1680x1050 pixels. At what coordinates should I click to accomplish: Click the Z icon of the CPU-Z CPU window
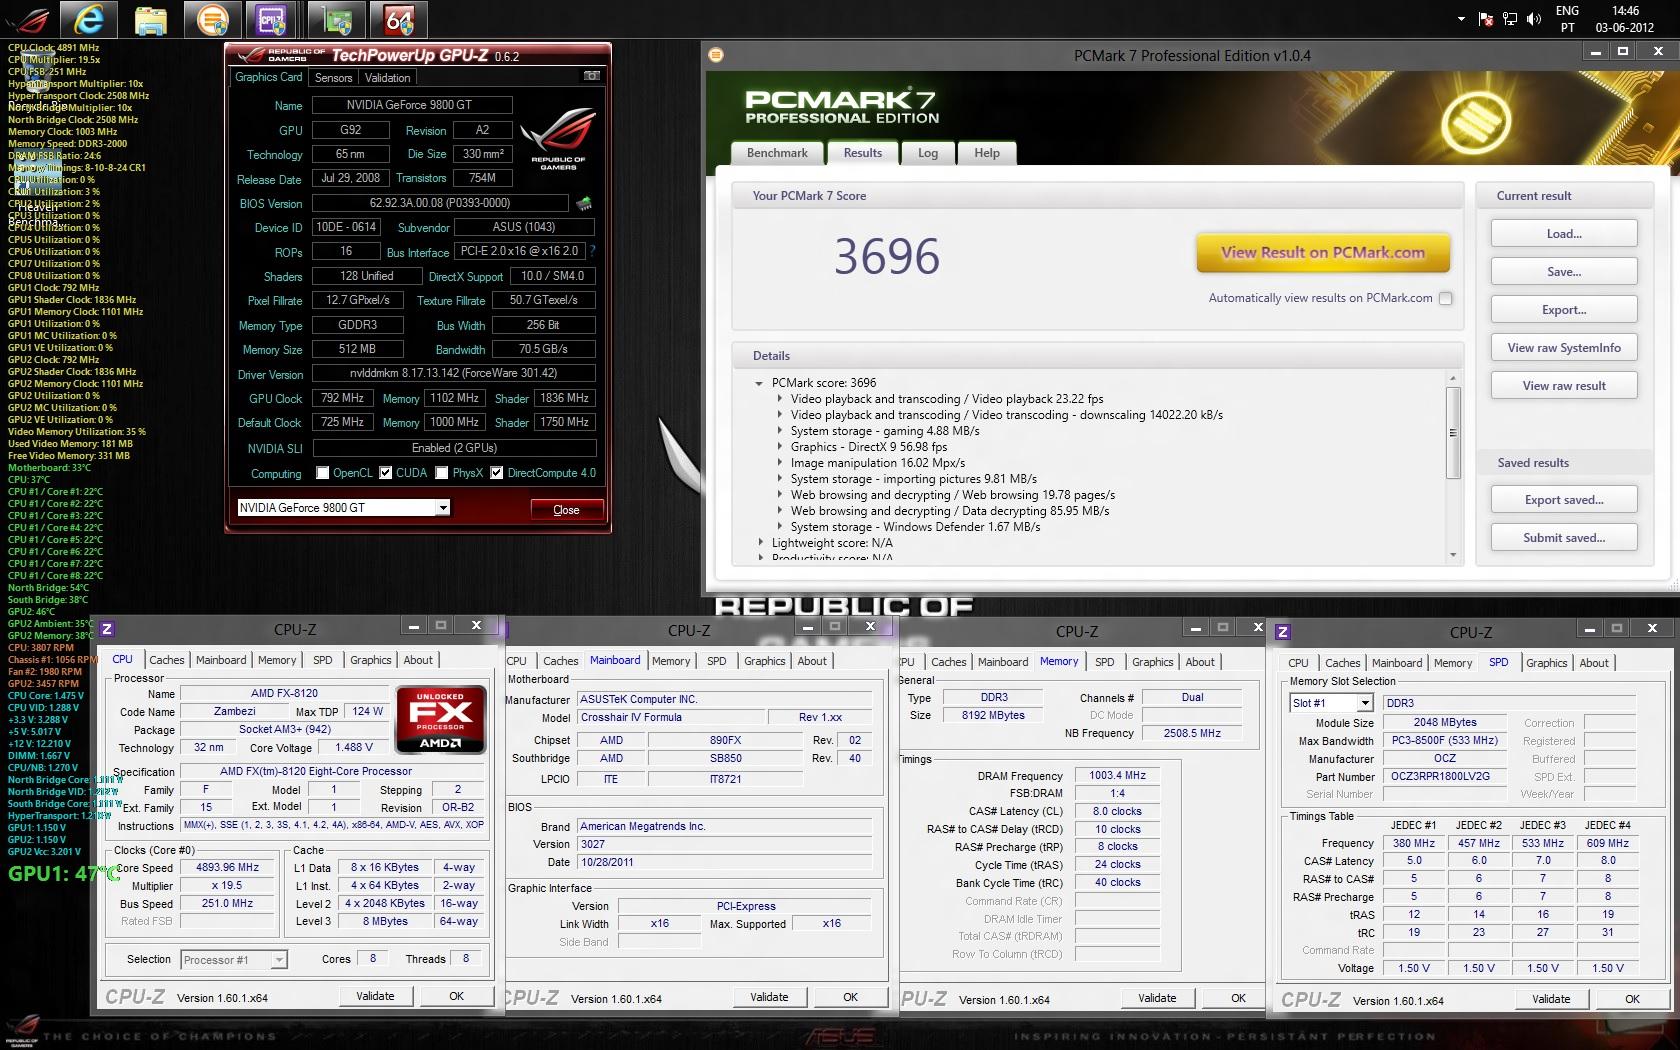coord(107,629)
